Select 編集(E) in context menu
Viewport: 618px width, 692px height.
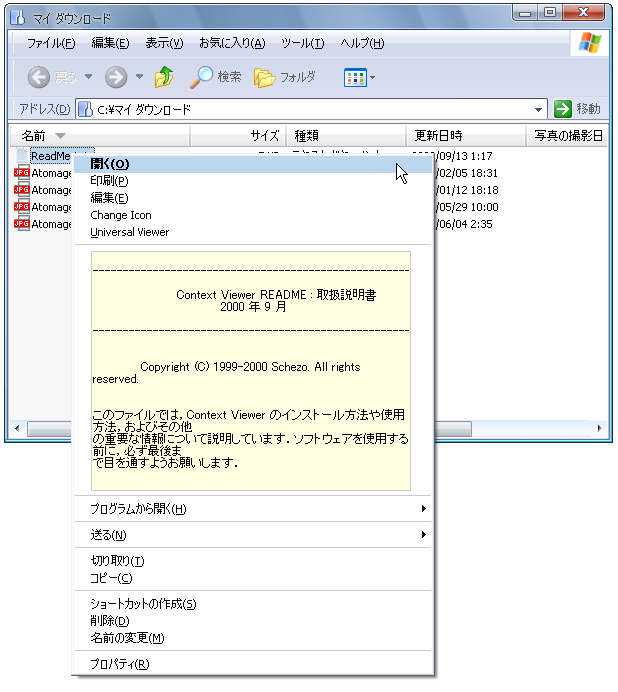pos(253,198)
